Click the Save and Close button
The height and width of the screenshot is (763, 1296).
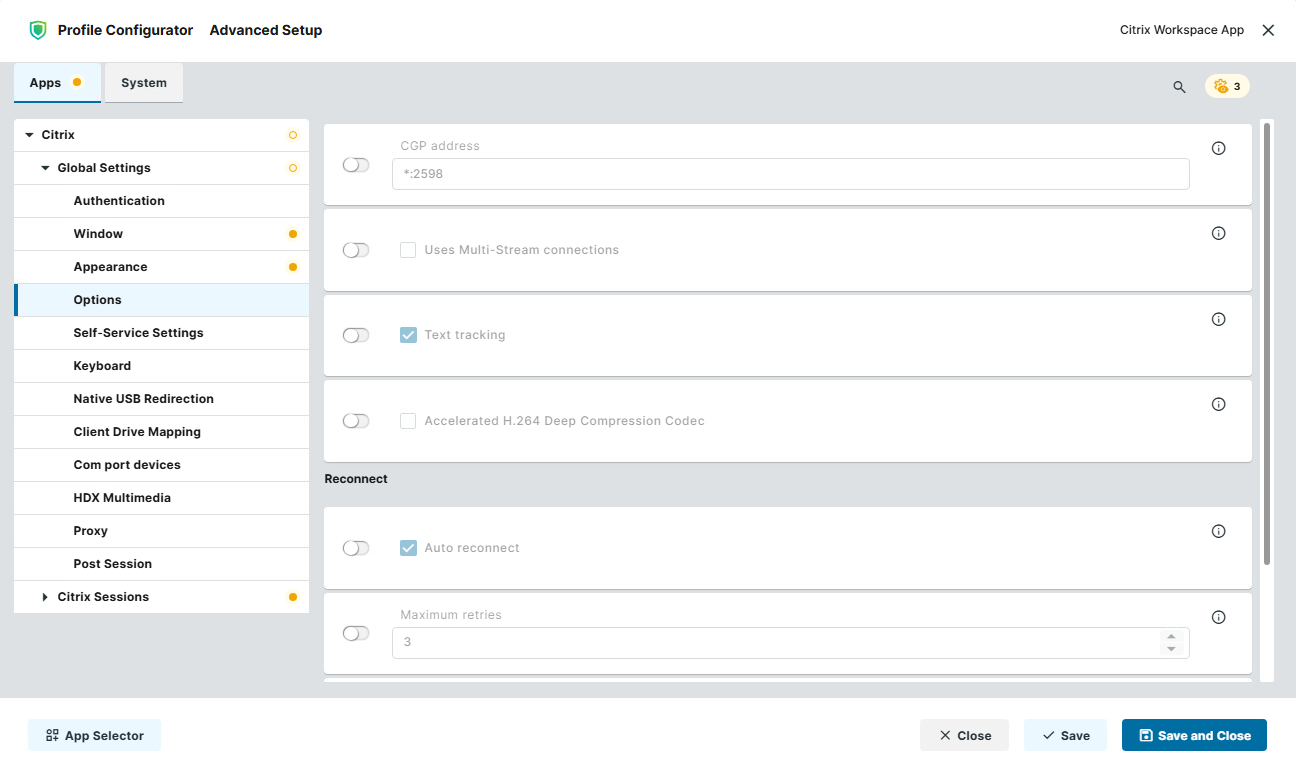click(1194, 735)
